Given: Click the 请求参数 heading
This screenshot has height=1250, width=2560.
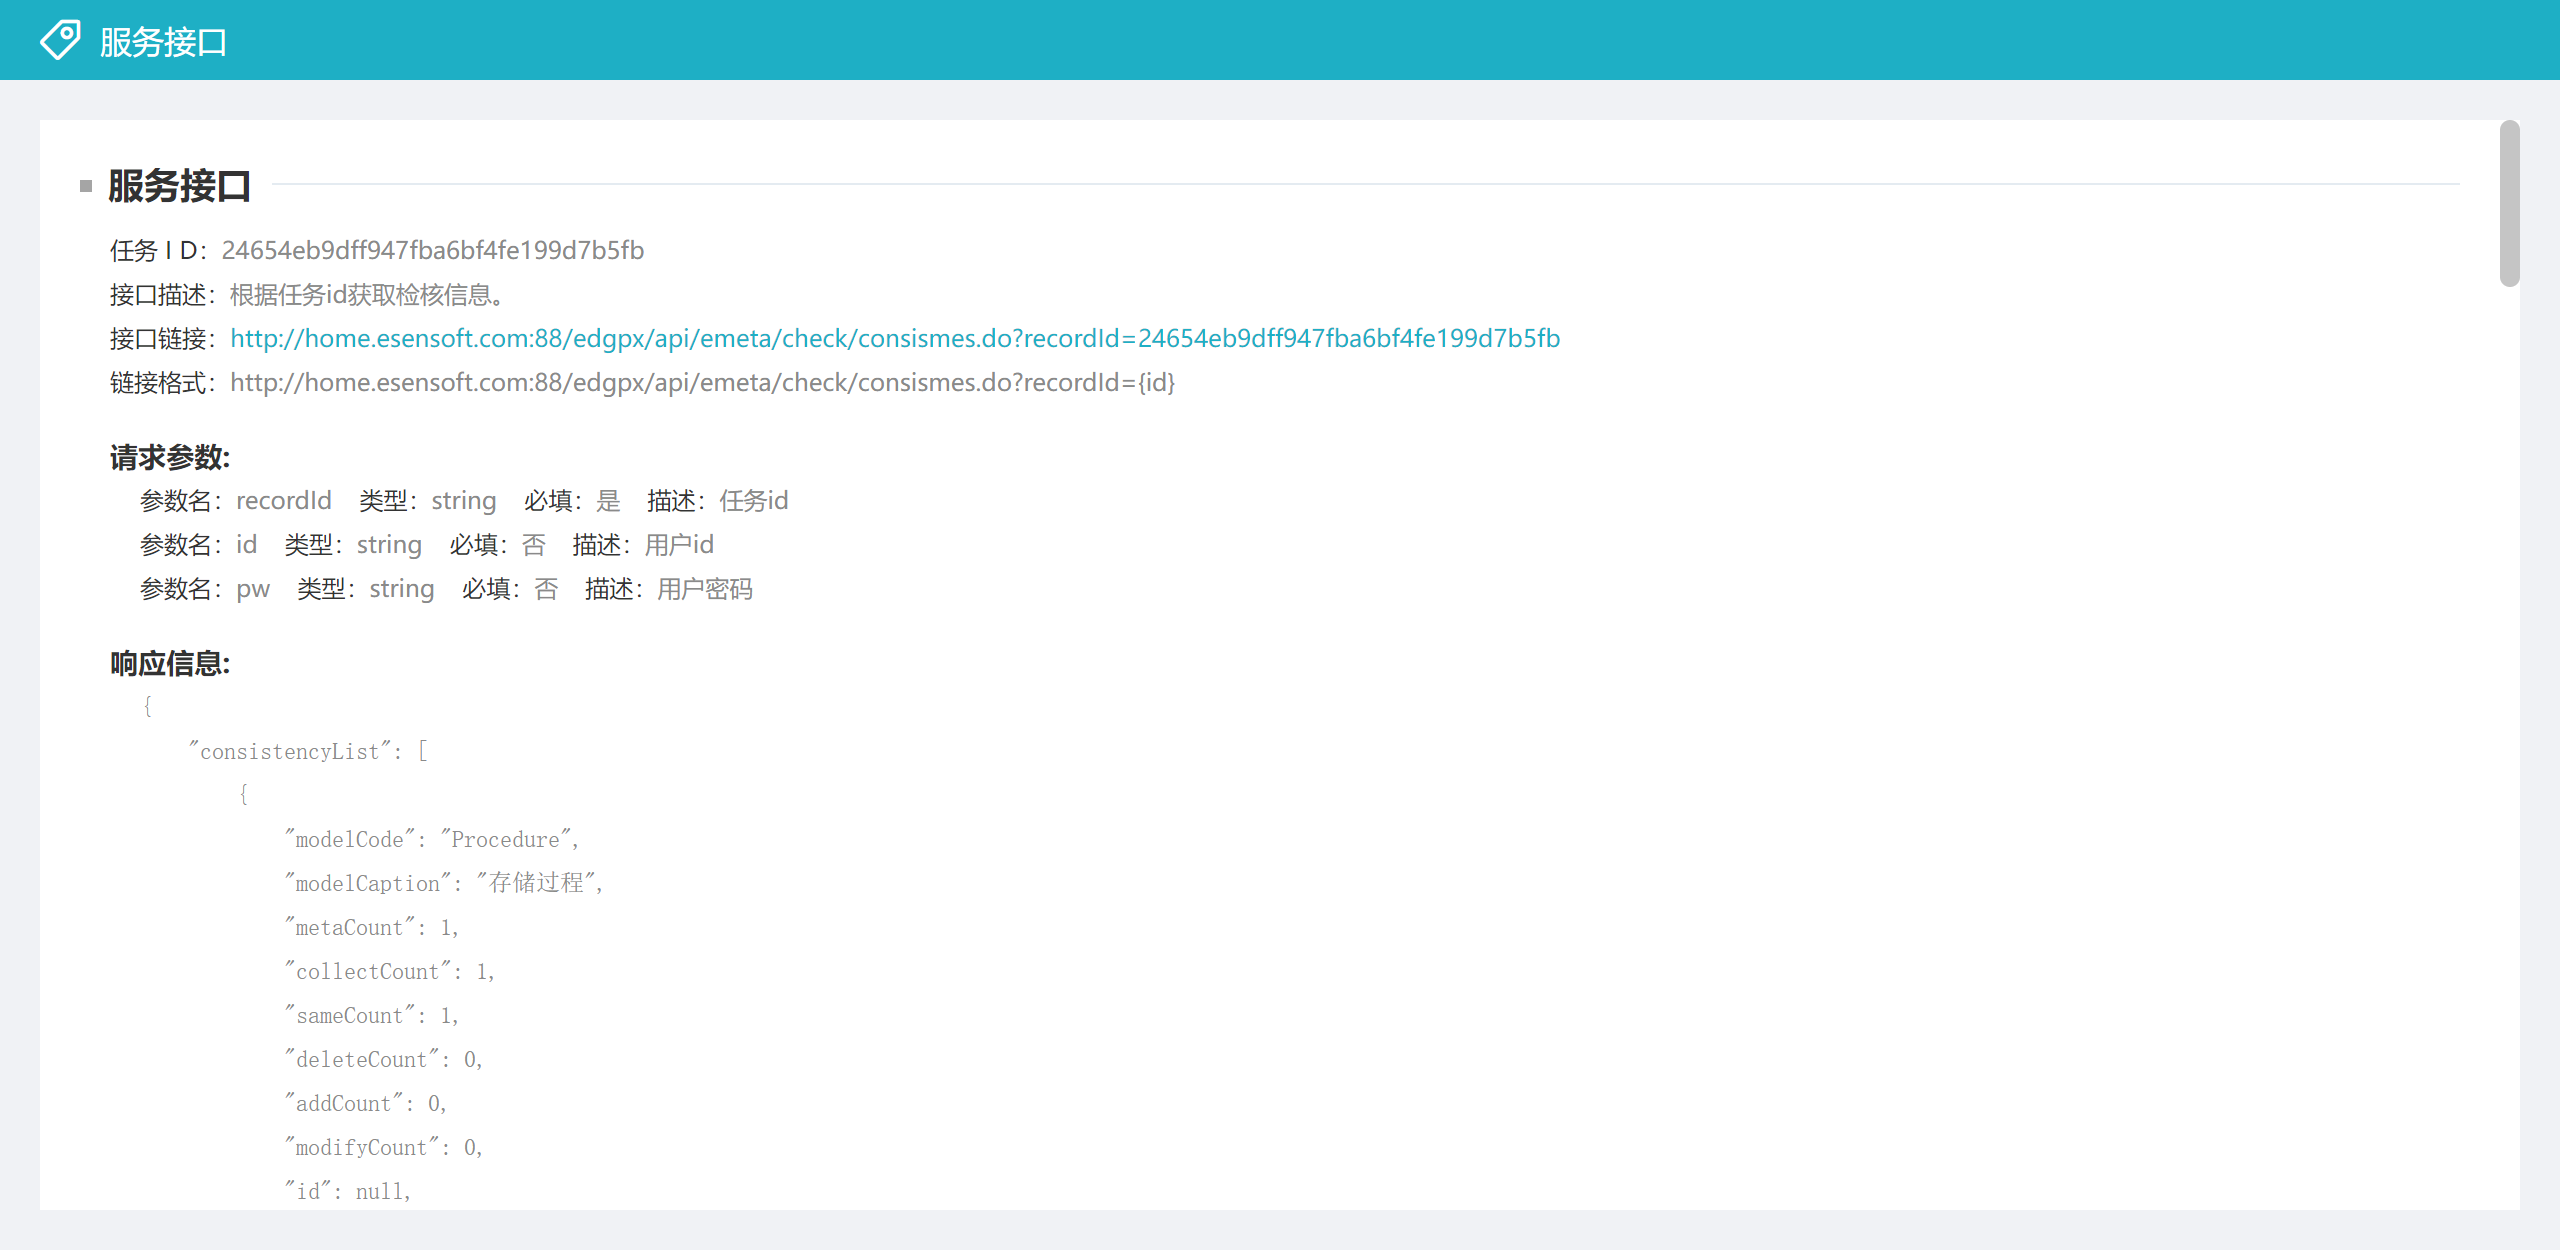Looking at the screenshot, I should pos(170,458).
